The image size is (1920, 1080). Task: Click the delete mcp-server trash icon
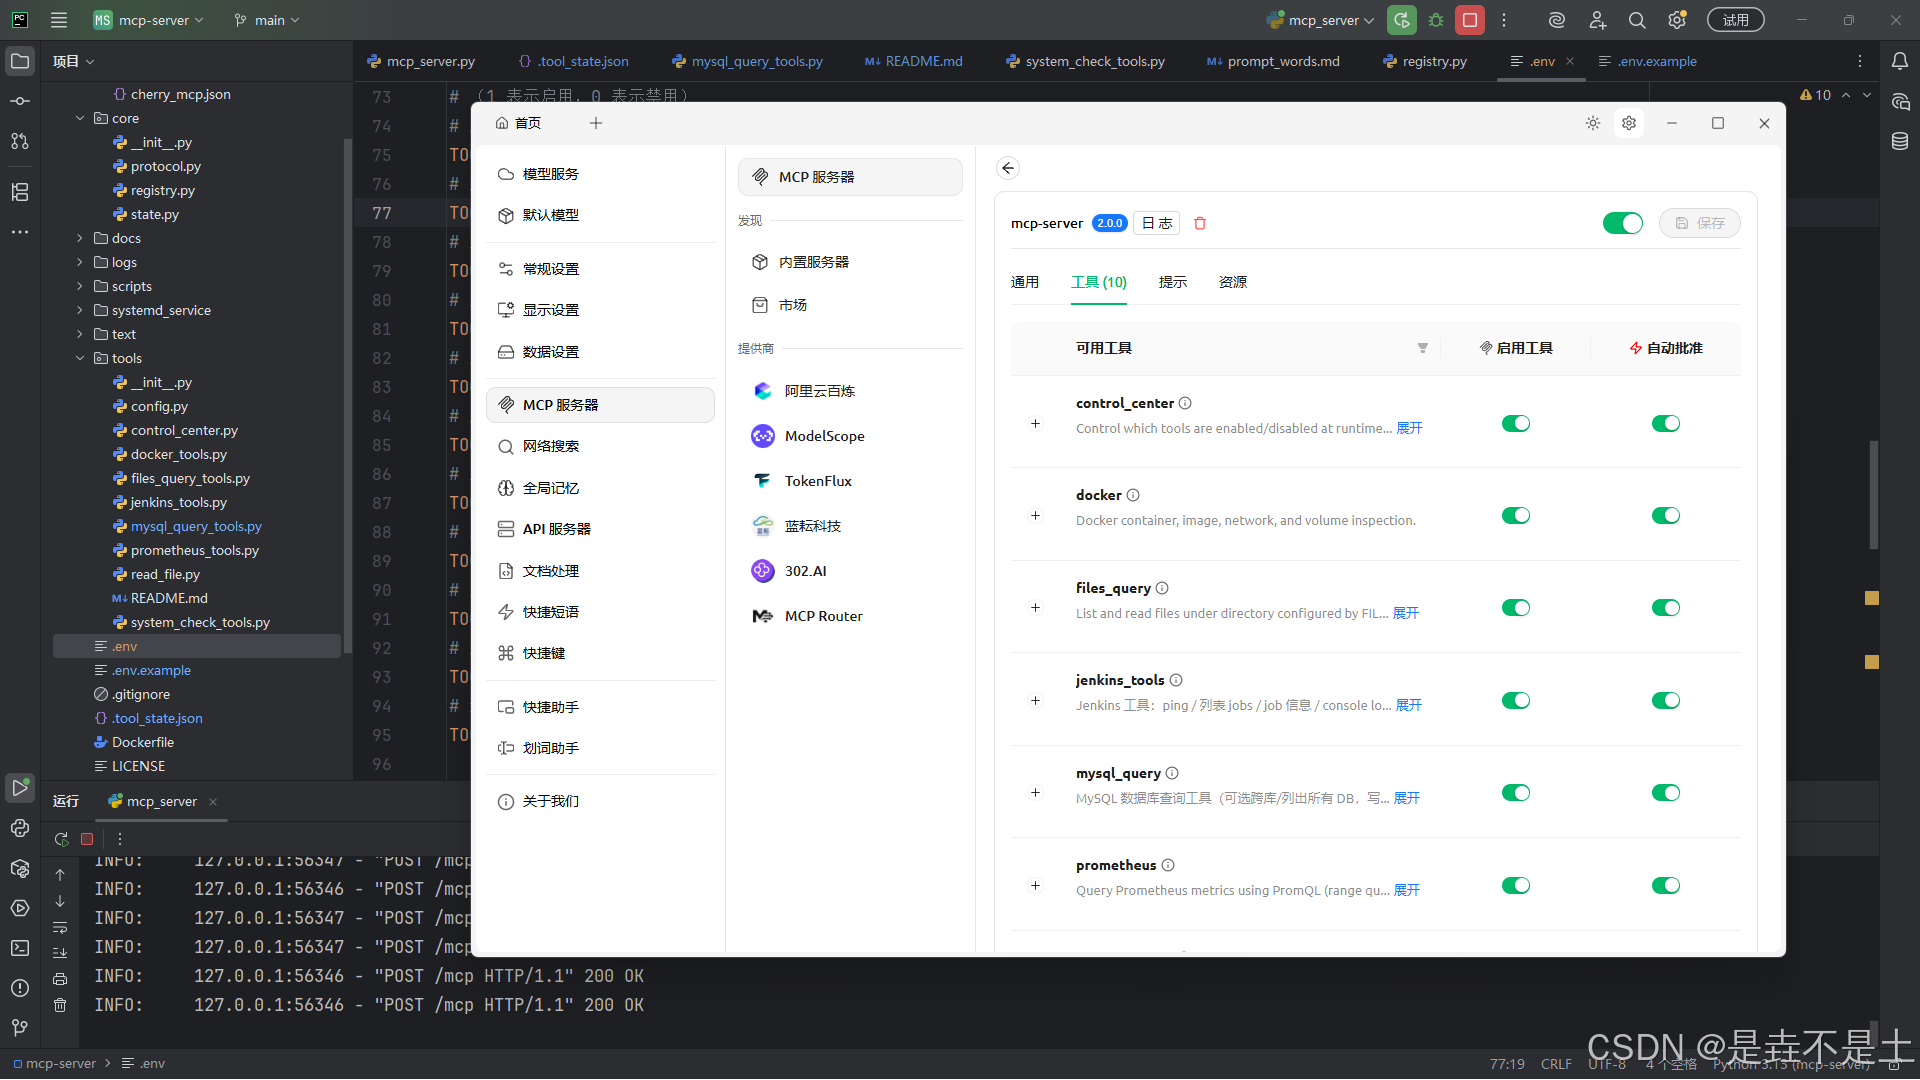(x=1200, y=223)
